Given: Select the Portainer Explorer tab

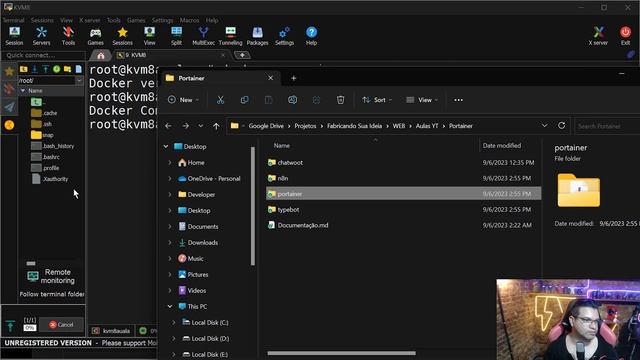Looking at the screenshot, I should coord(220,78).
